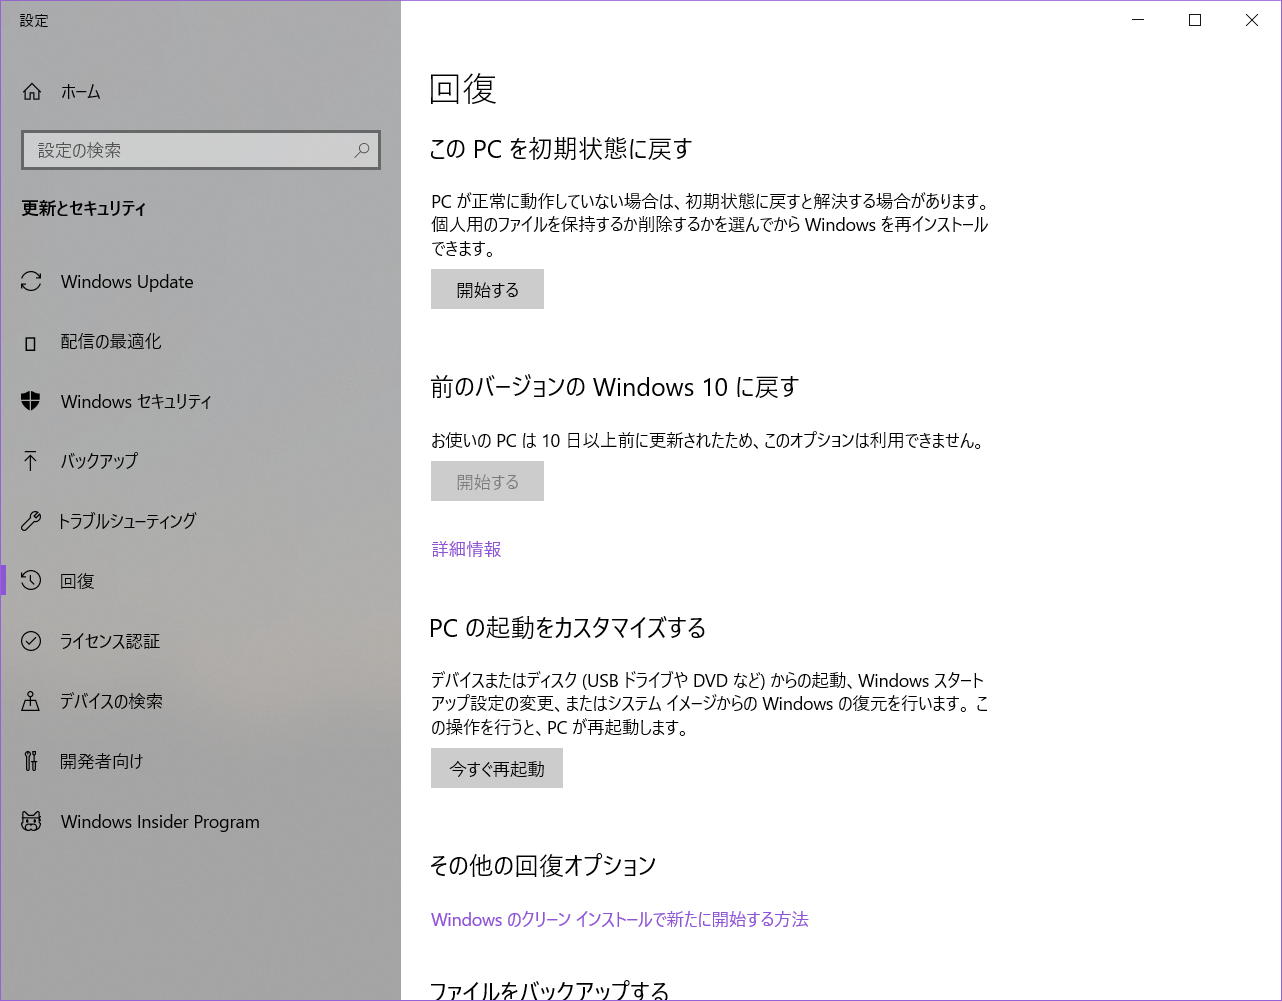Open 開発者向け settings

[200, 761]
